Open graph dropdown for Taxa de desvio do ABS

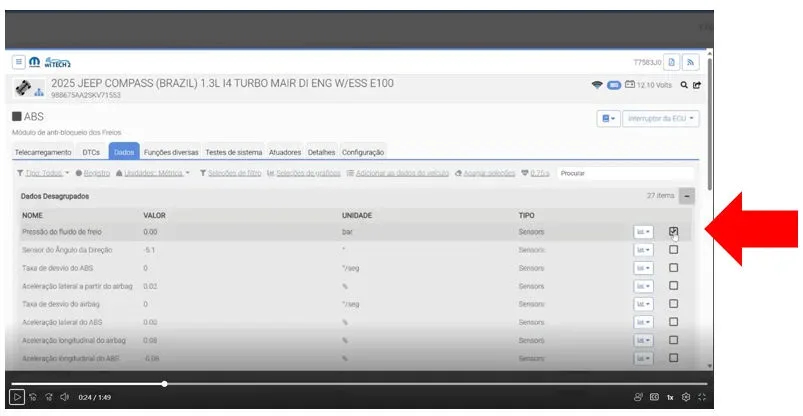[x=643, y=268]
